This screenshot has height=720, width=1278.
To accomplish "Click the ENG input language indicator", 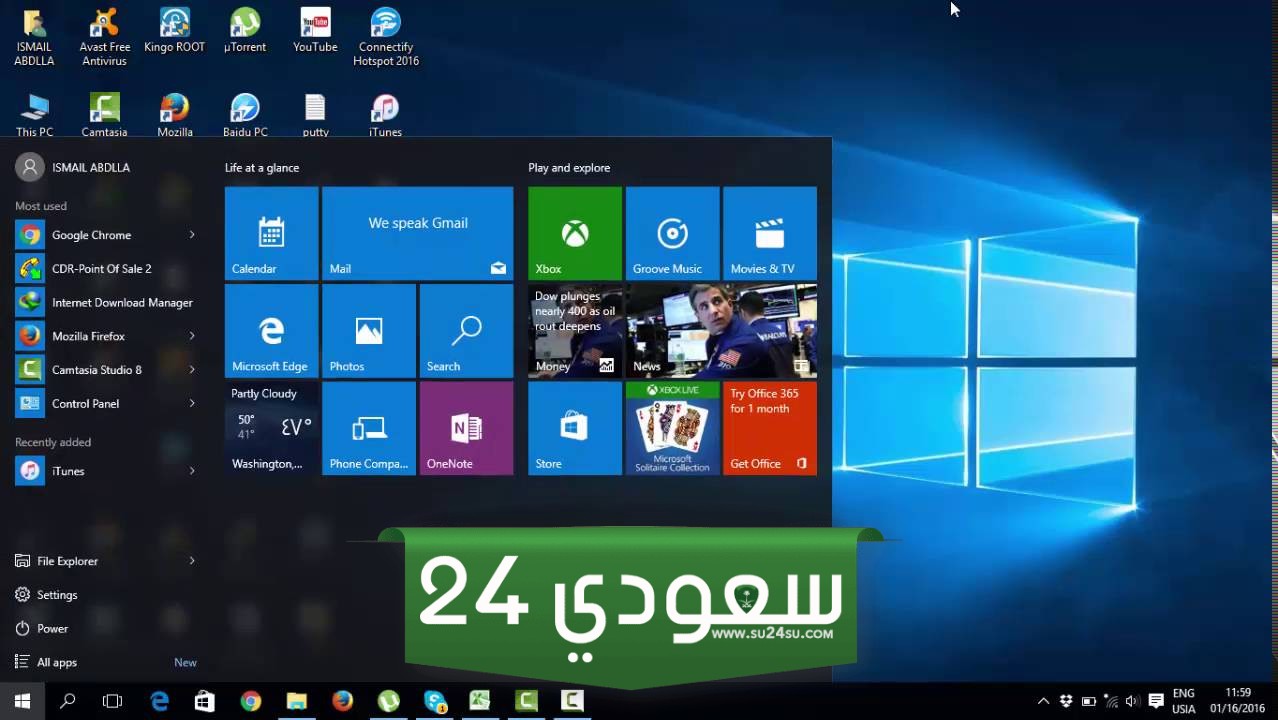I will [1183, 701].
